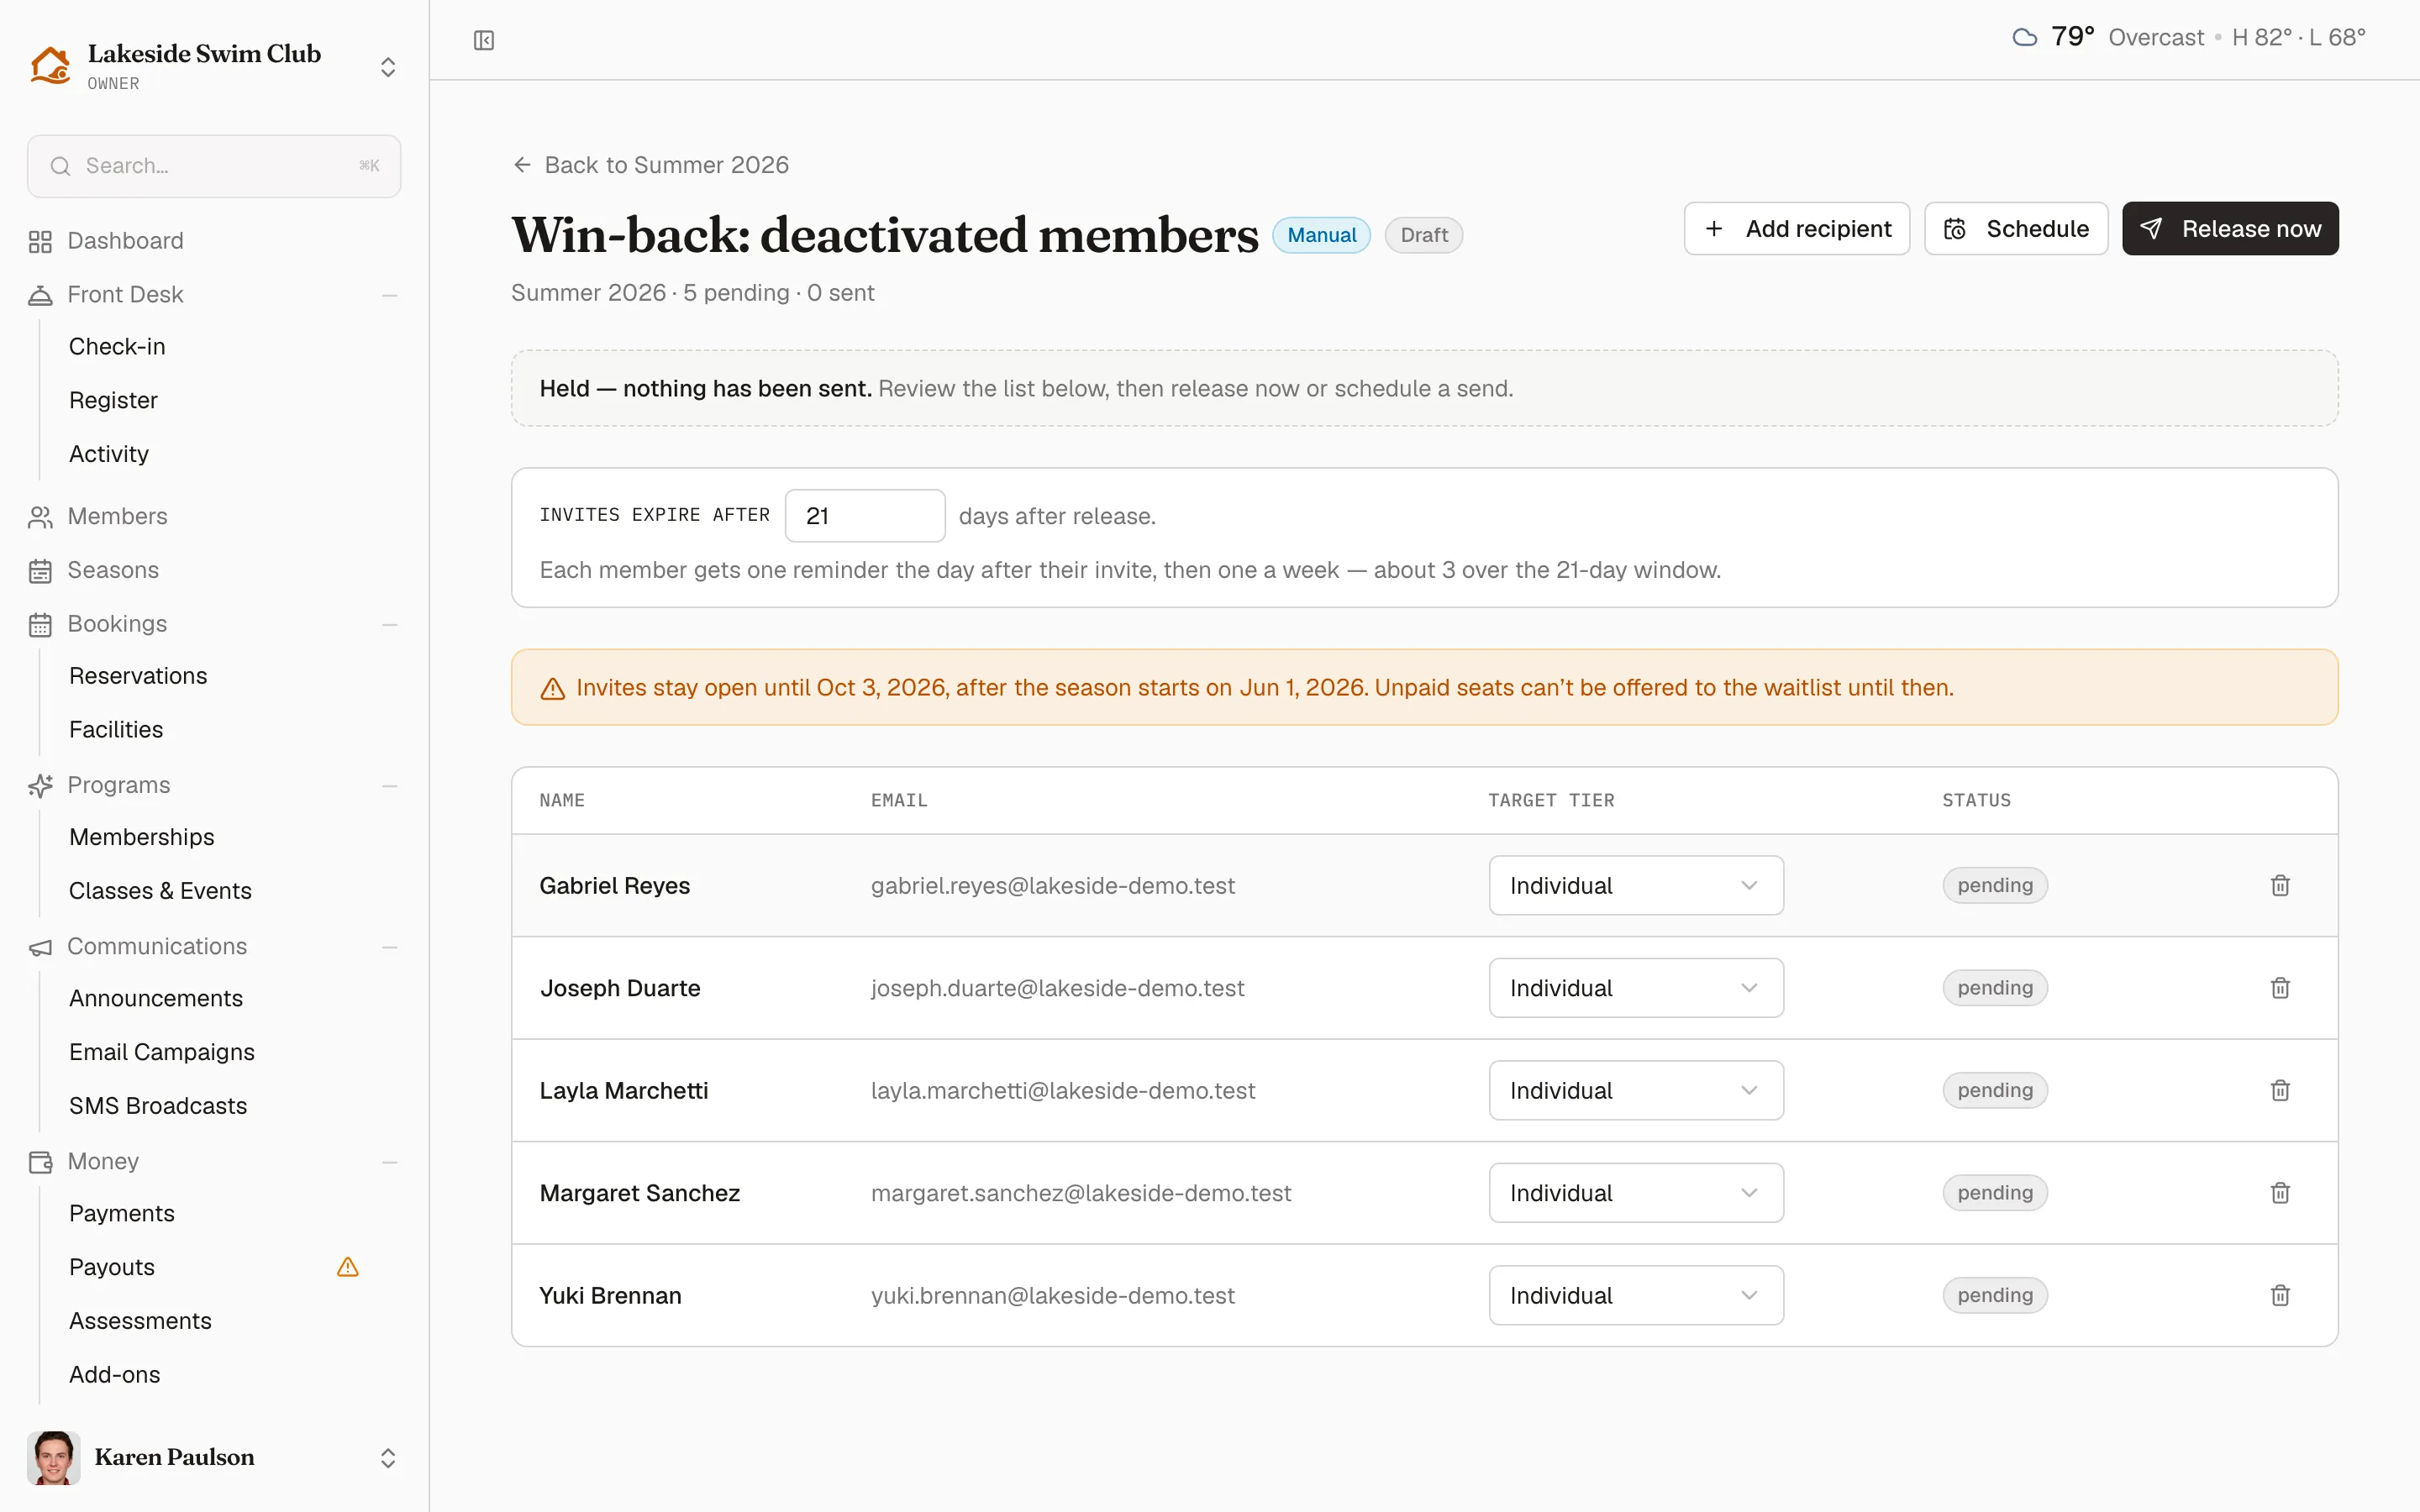Open Gabriel Reyes target tier dropdown
Image resolution: width=2420 pixels, height=1512 pixels.
1636,885
